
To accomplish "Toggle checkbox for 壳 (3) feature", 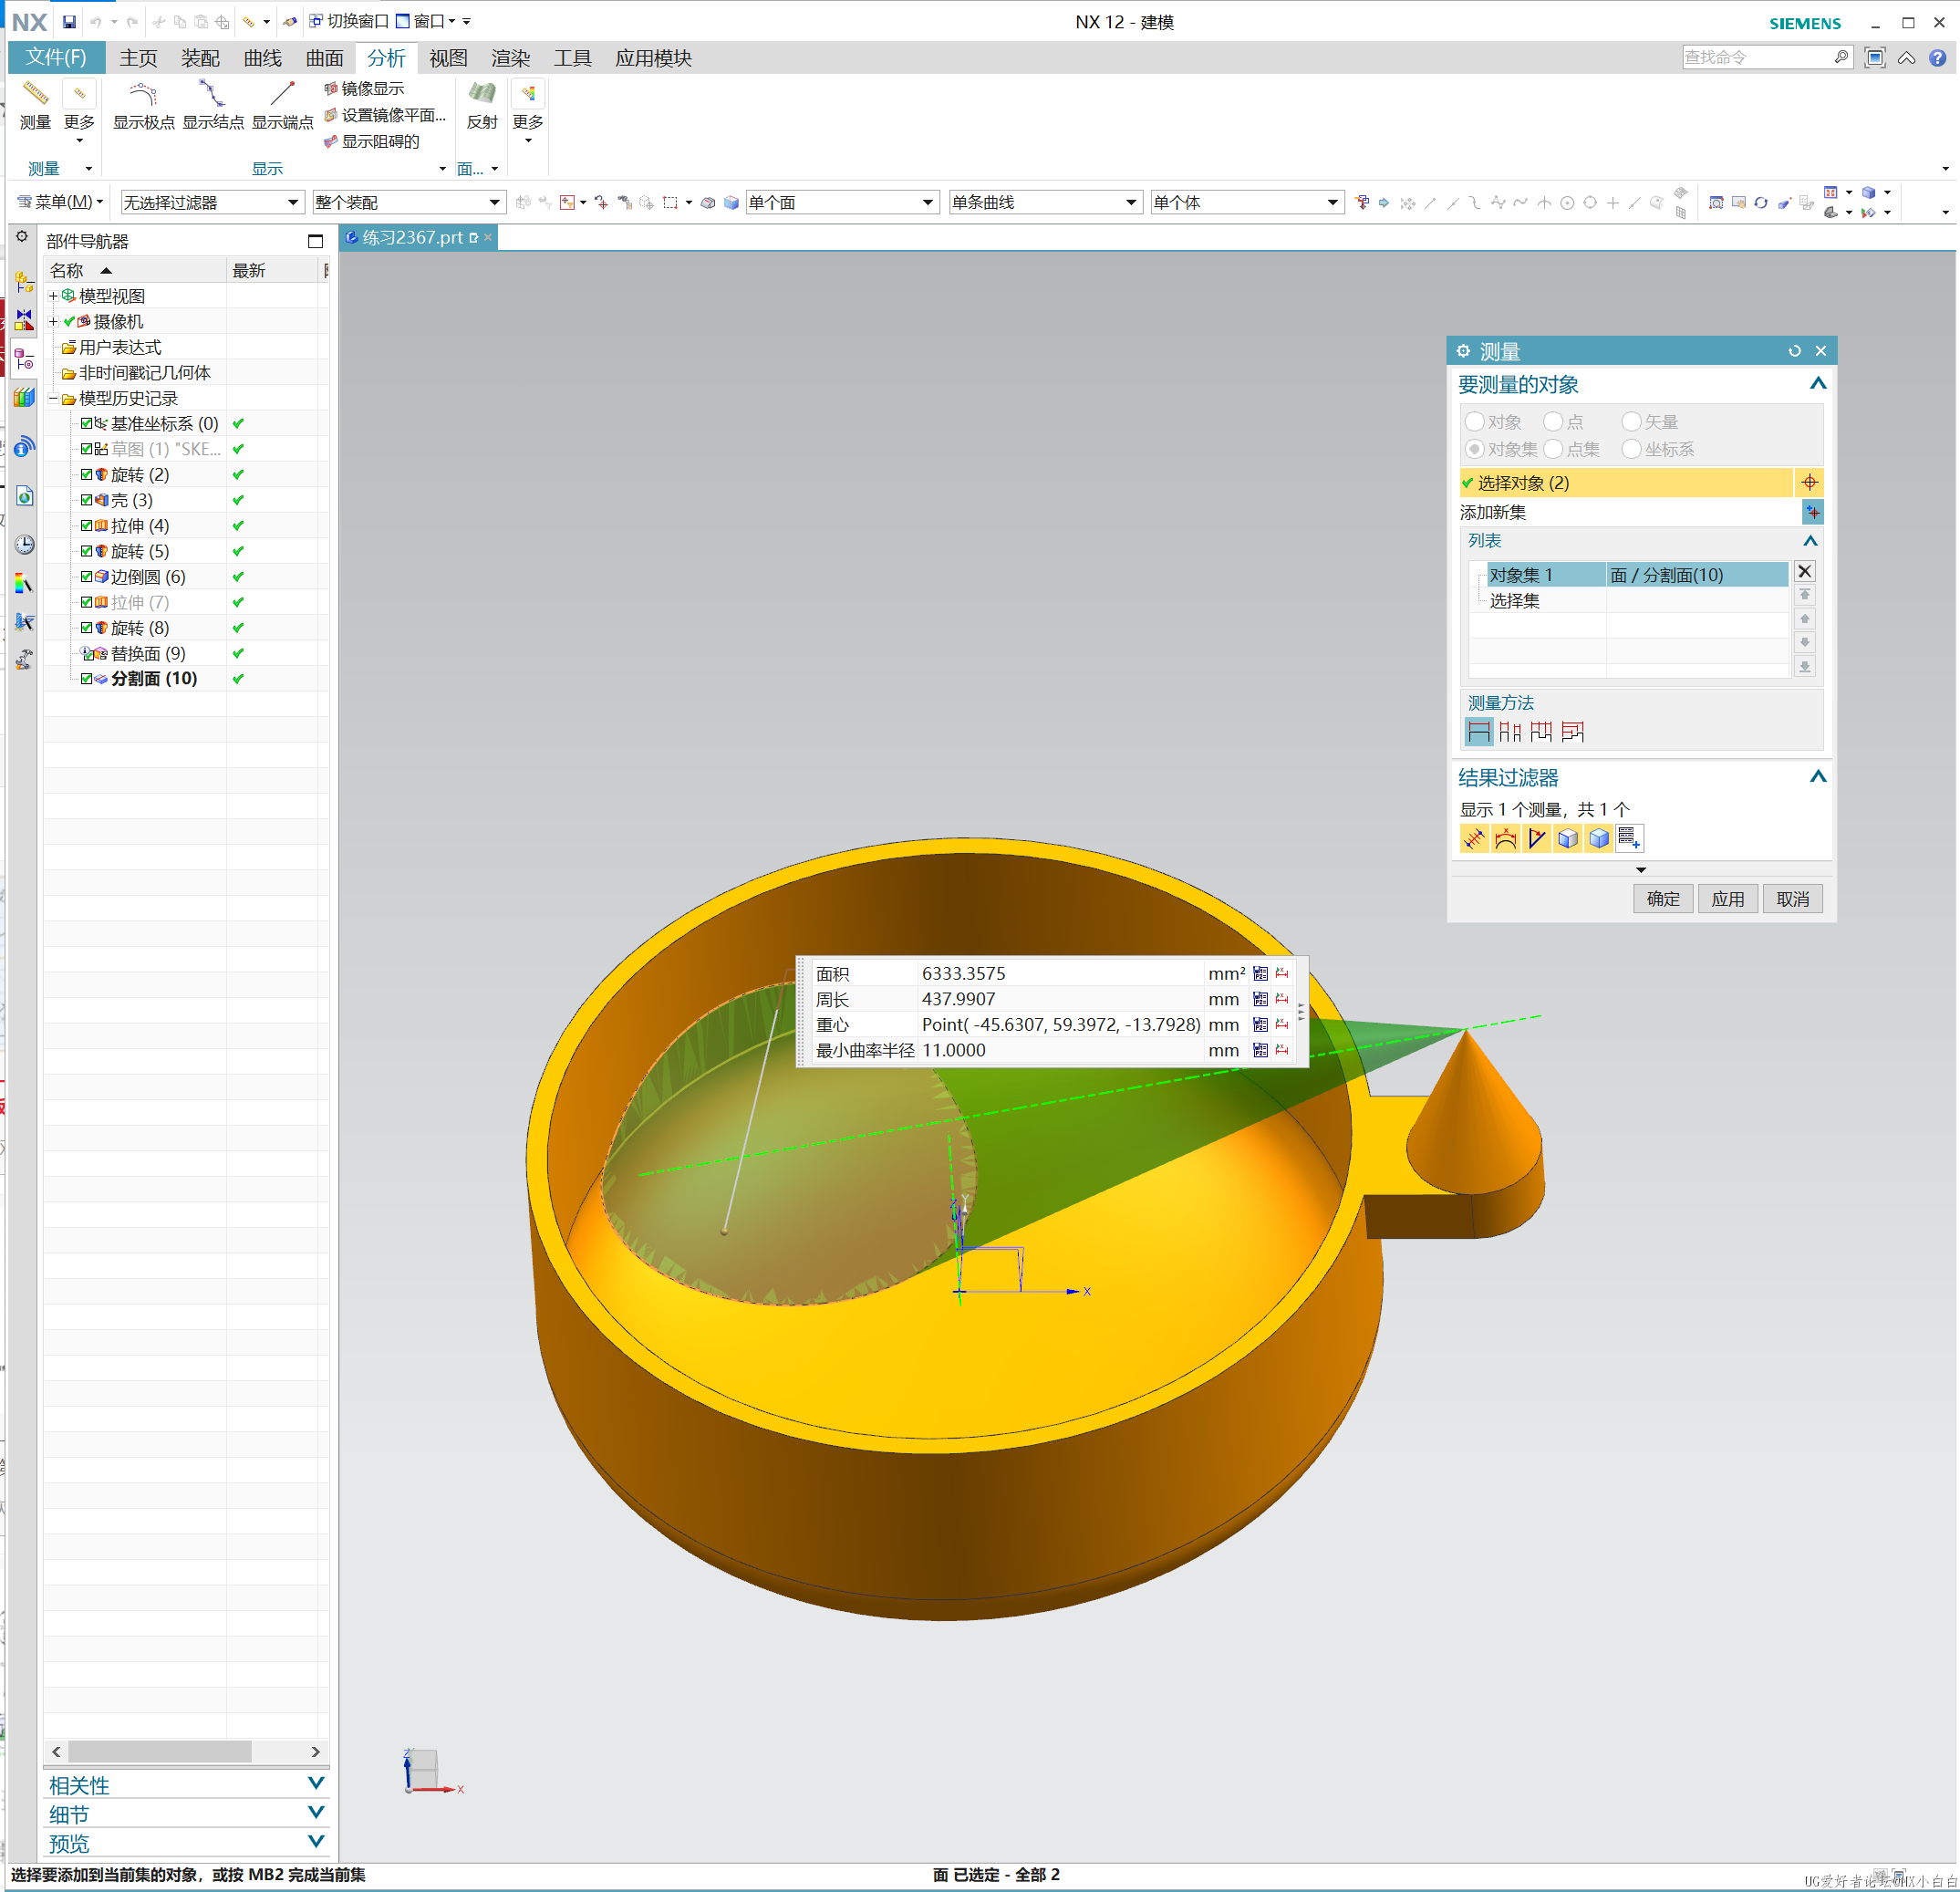I will (x=87, y=500).
